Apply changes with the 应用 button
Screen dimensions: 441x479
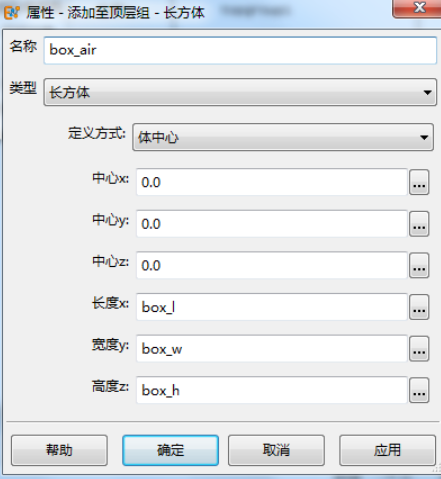387,450
